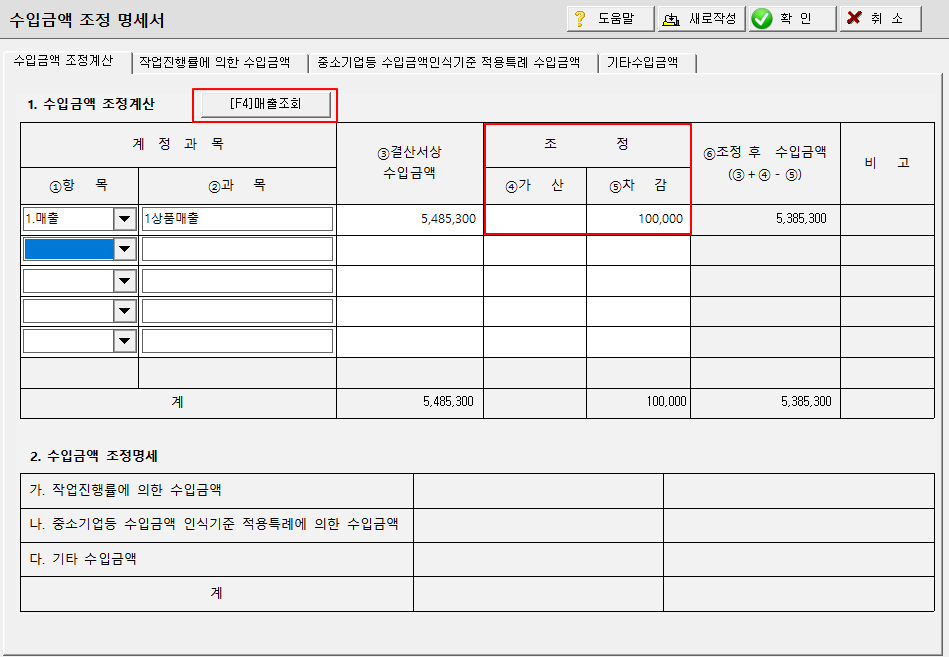This screenshot has height=657, width=949.
Task: Click the green checkmark icon
Action: point(761,19)
